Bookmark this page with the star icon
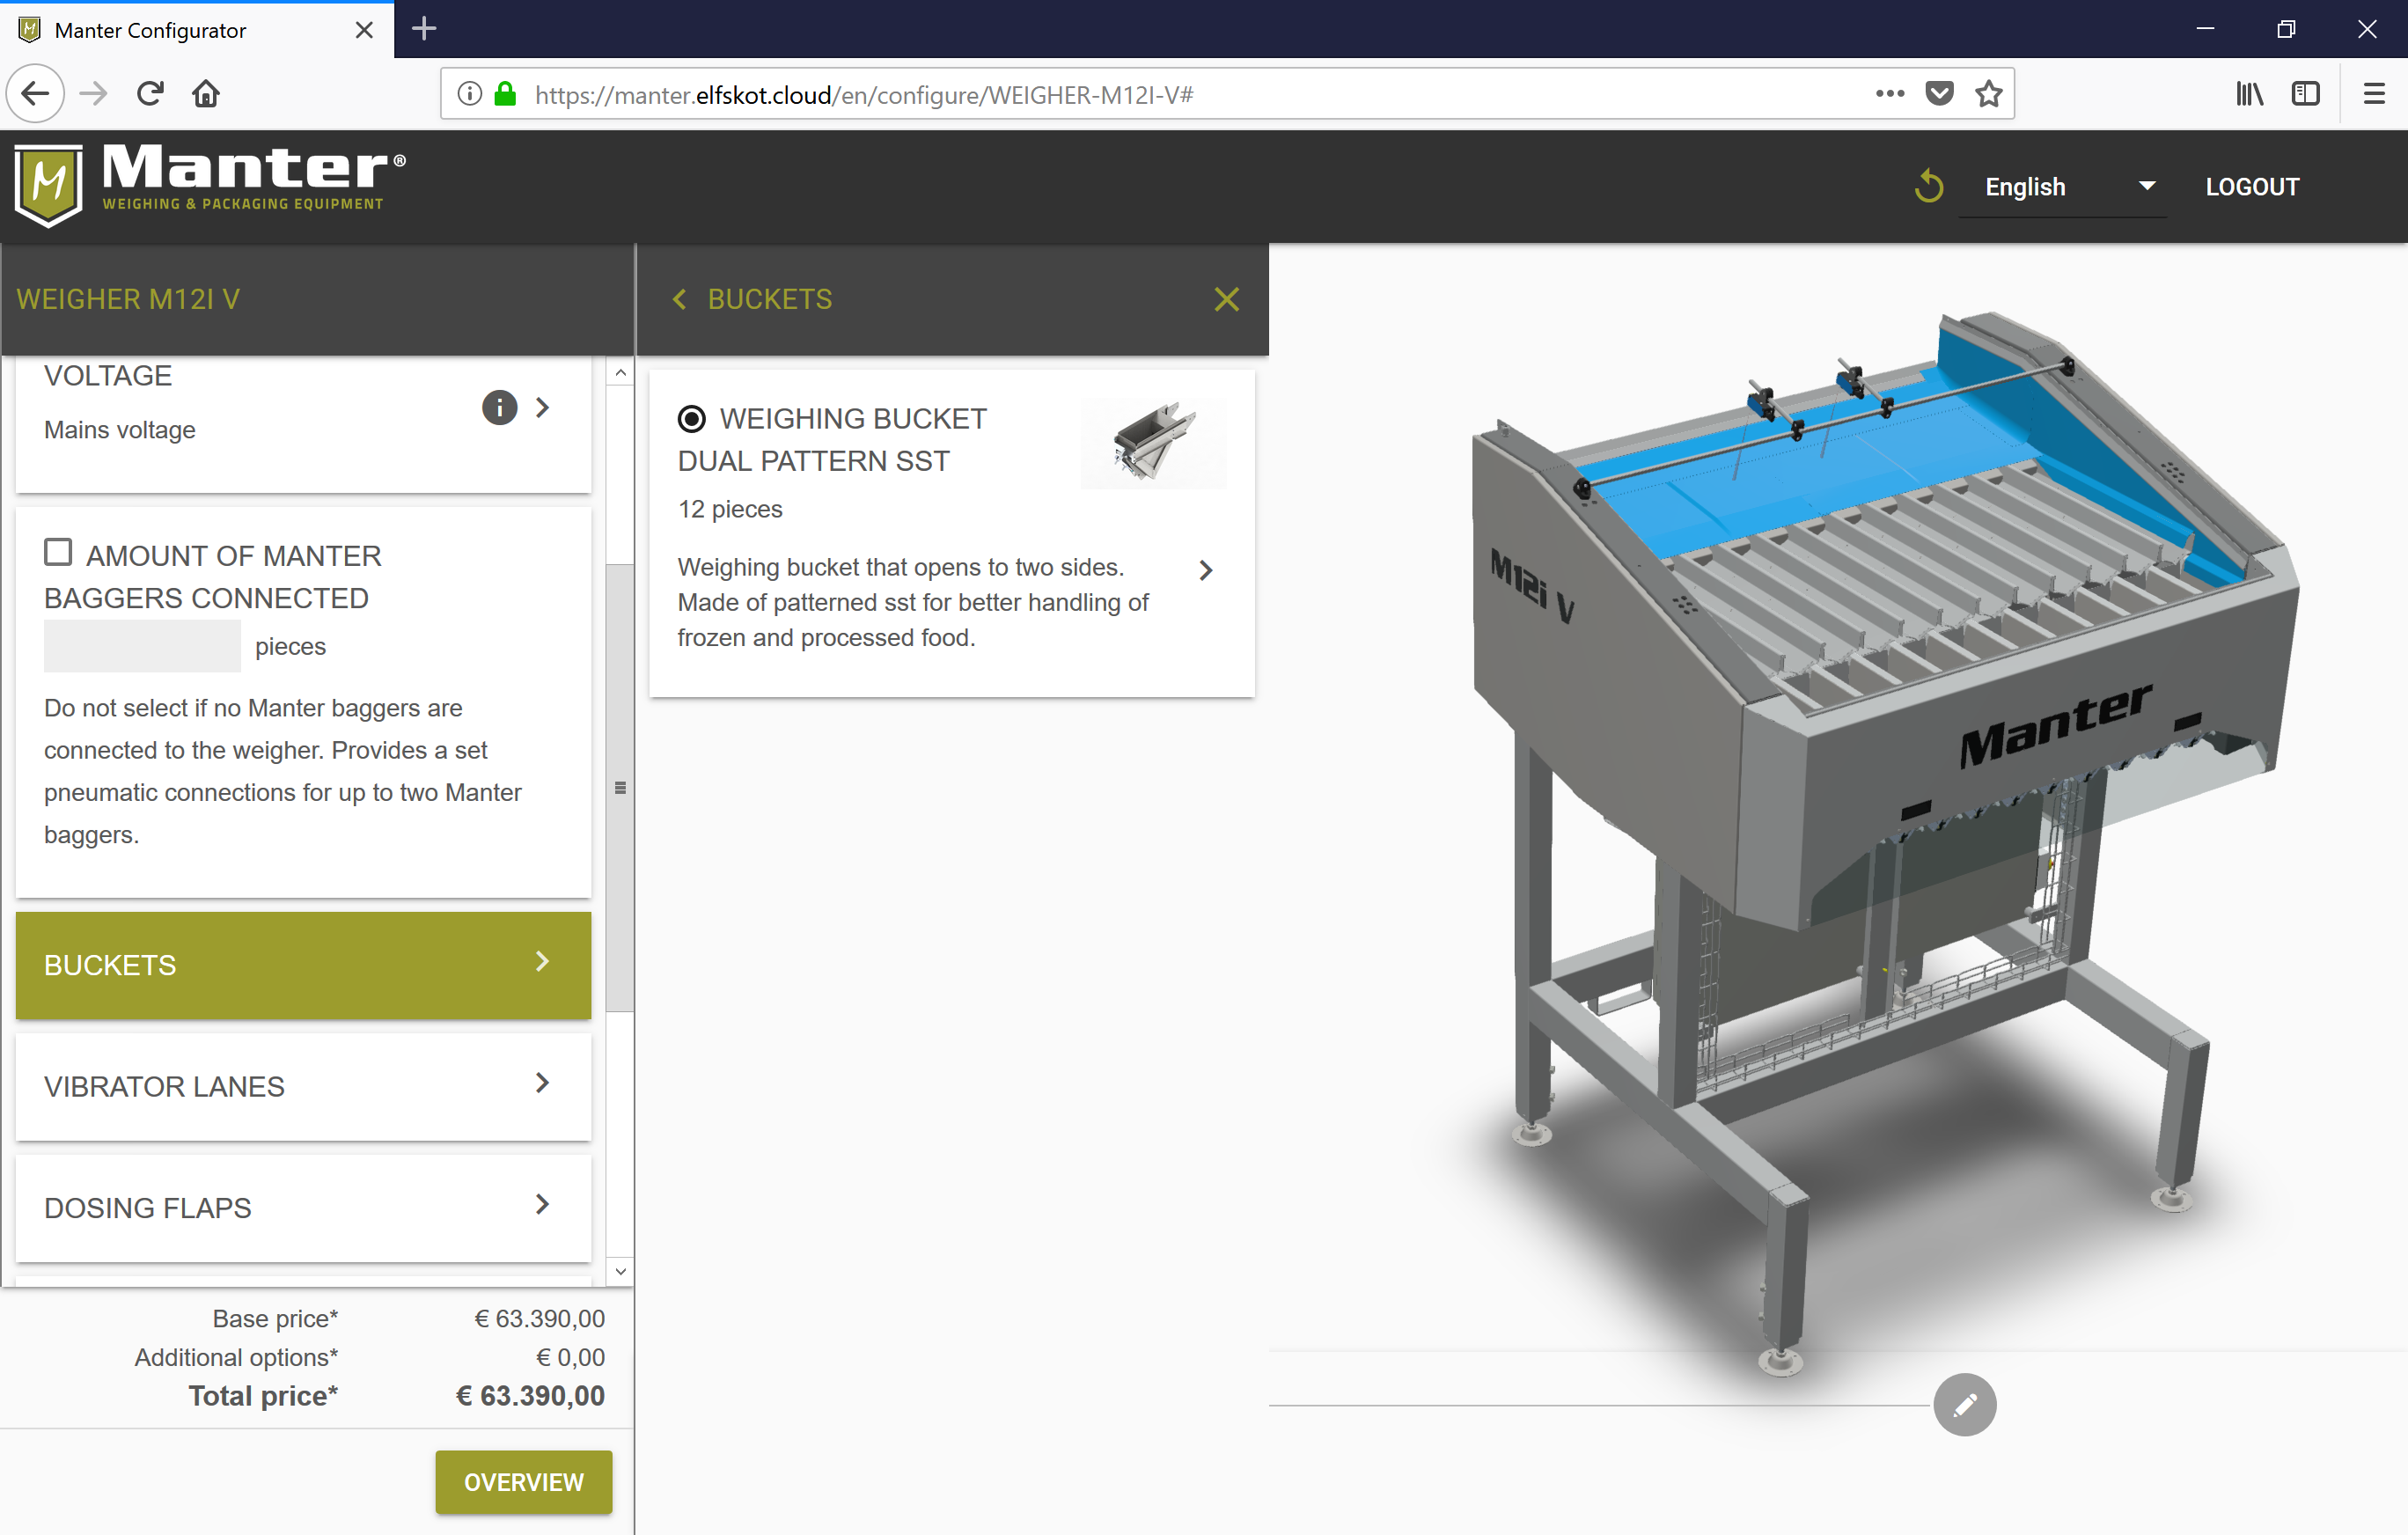 (x=1989, y=94)
